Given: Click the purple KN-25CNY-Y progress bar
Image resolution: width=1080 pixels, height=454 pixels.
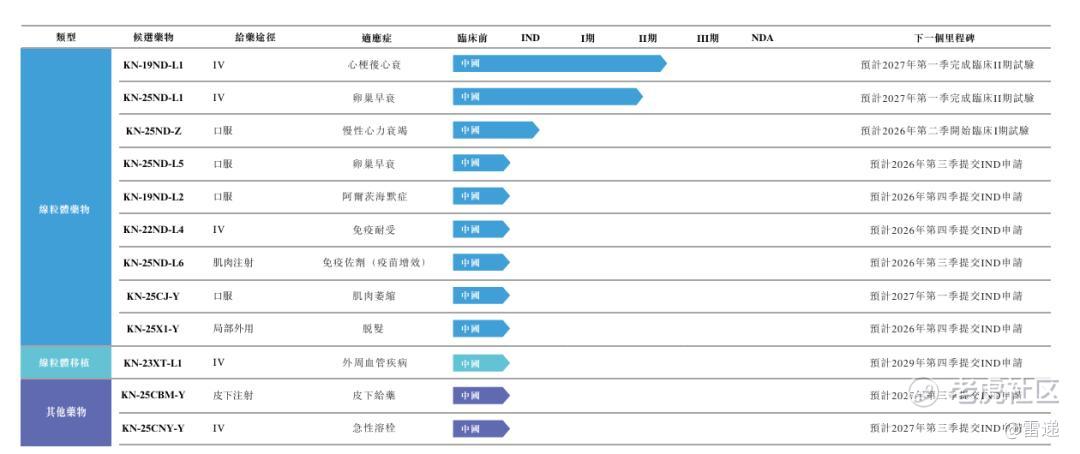Looking at the screenshot, I should click(x=481, y=428).
